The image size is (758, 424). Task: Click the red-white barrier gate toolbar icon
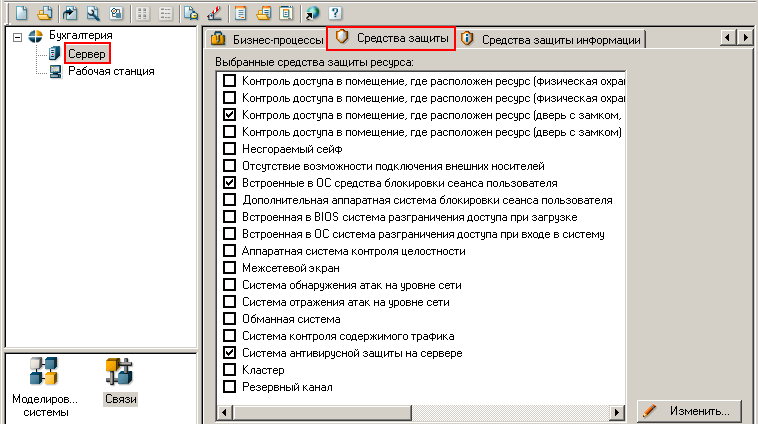214,13
